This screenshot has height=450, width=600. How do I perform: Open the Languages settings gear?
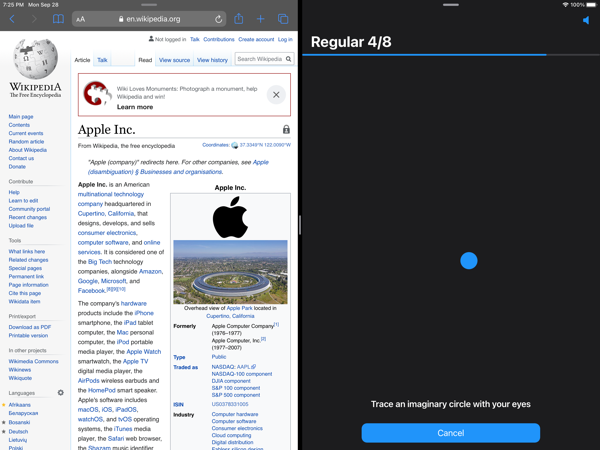click(x=60, y=393)
